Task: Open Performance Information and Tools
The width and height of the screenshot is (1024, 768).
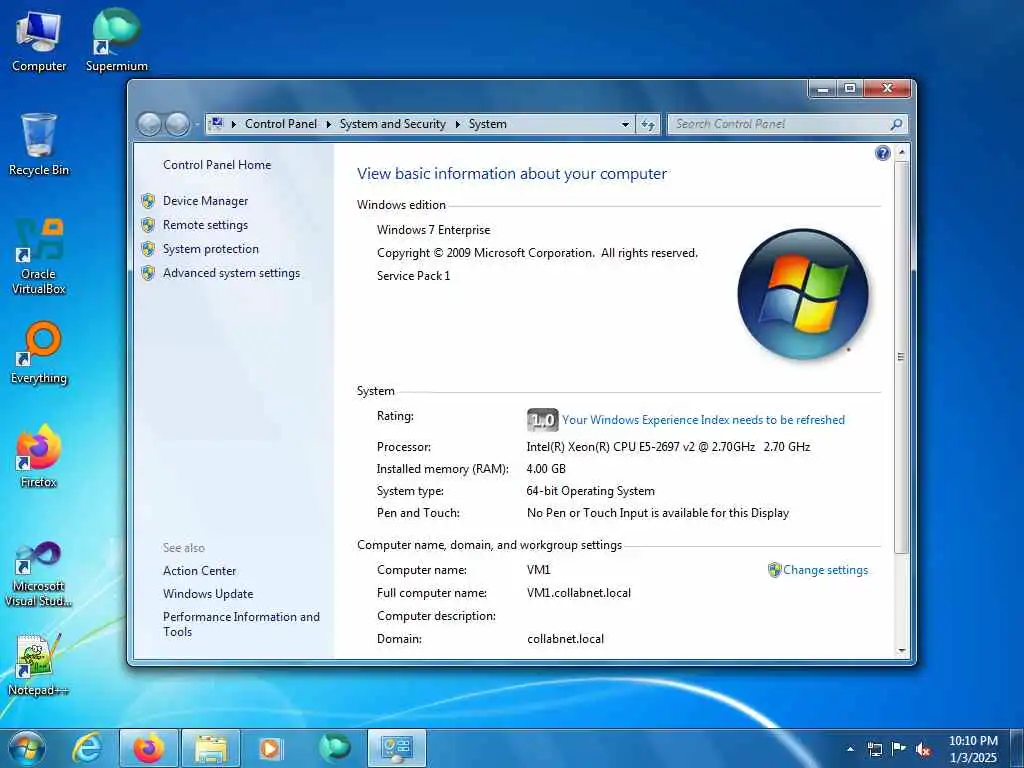Action: 241,624
